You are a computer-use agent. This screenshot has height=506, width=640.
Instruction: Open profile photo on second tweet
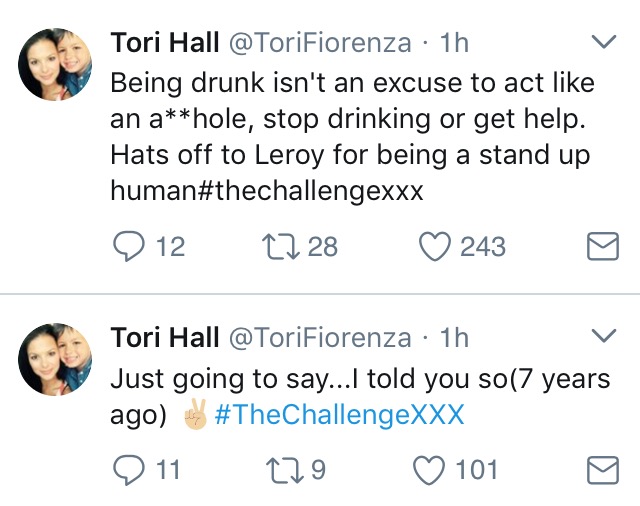coord(55,360)
